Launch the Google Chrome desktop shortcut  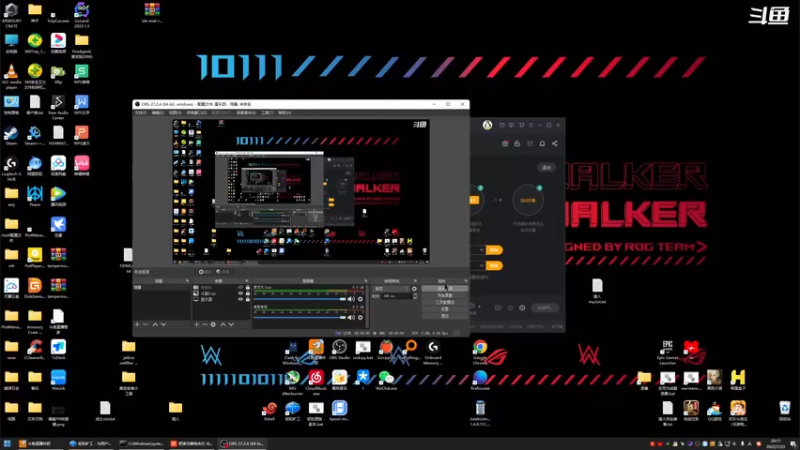[480, 351]
